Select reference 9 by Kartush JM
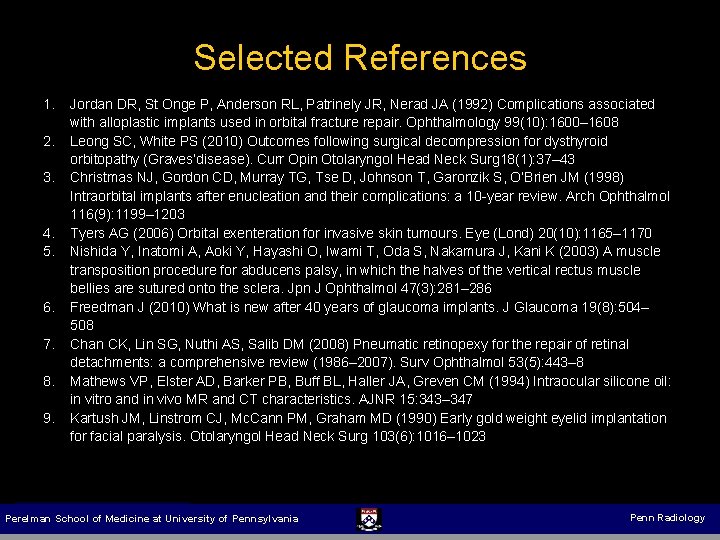Viewport: 720px width, 540px height. [x=355, y=427]
